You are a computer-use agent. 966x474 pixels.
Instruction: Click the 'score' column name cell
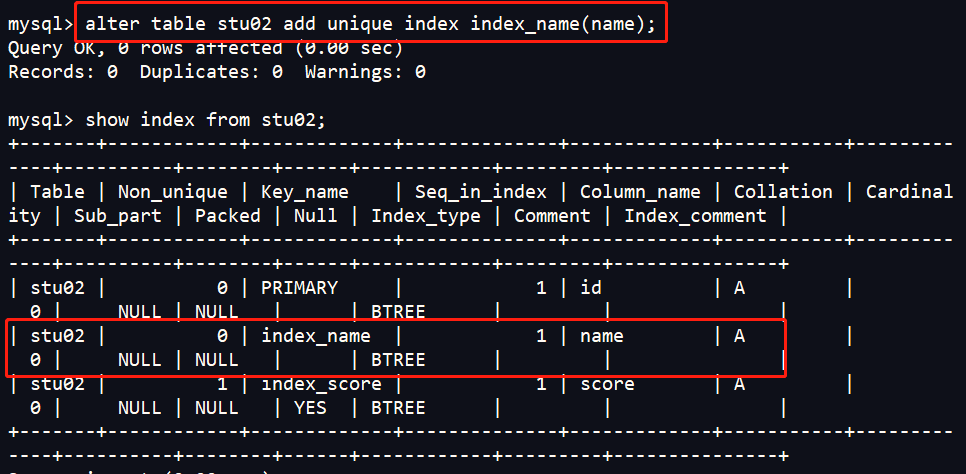pos(607,384)
